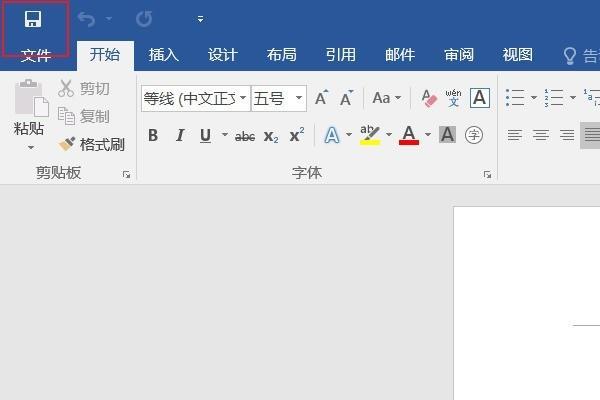Click the Character Border icon
Screen dimensions: 600x400
[x=480, y=98]
